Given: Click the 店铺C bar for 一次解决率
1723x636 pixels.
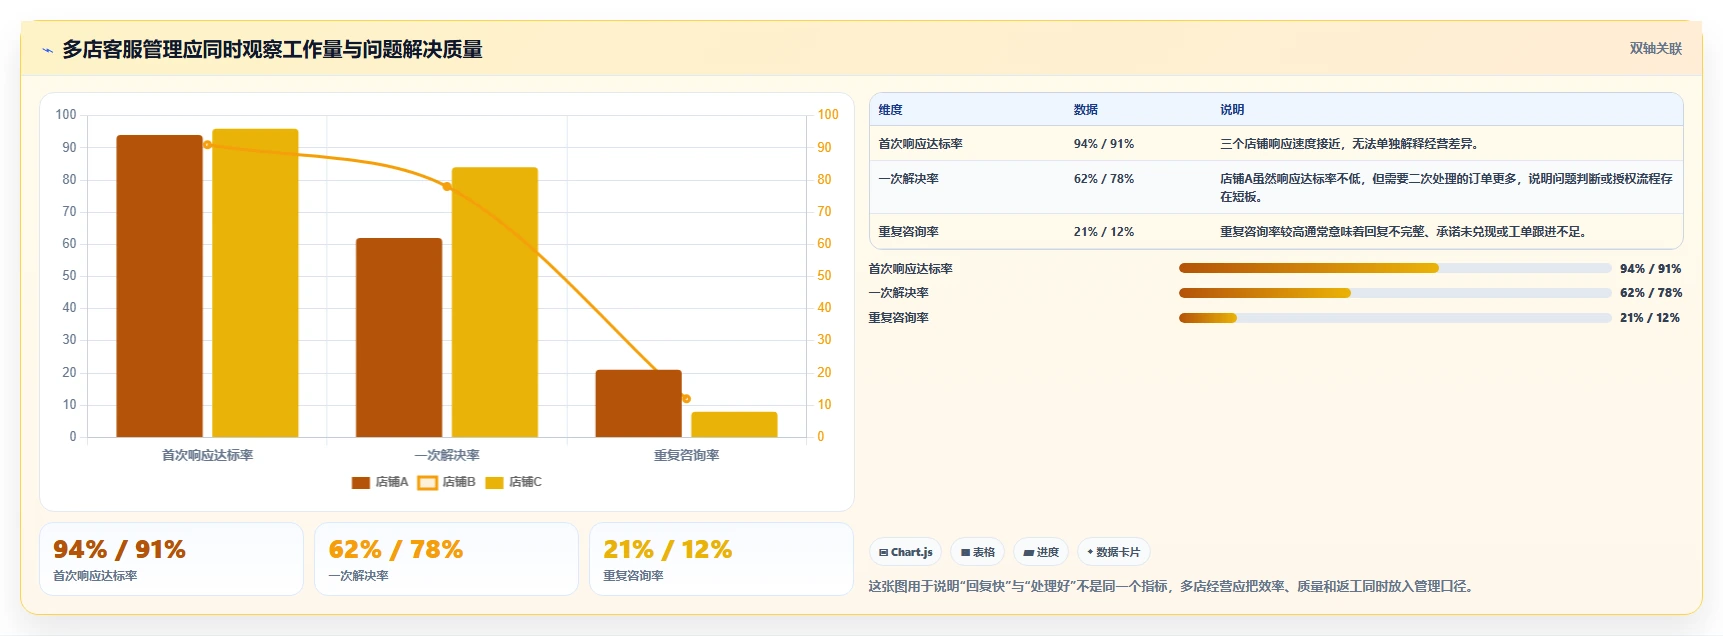Looking at the screenshot, I should click(495, 302).
